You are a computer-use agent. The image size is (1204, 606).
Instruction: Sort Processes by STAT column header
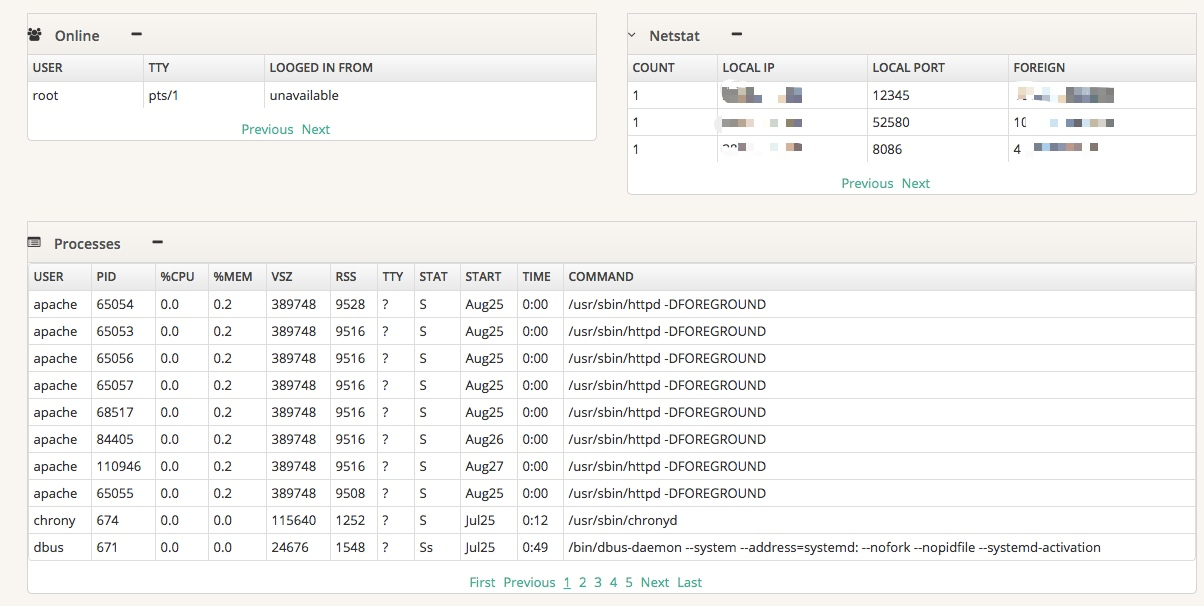[436, 277]
